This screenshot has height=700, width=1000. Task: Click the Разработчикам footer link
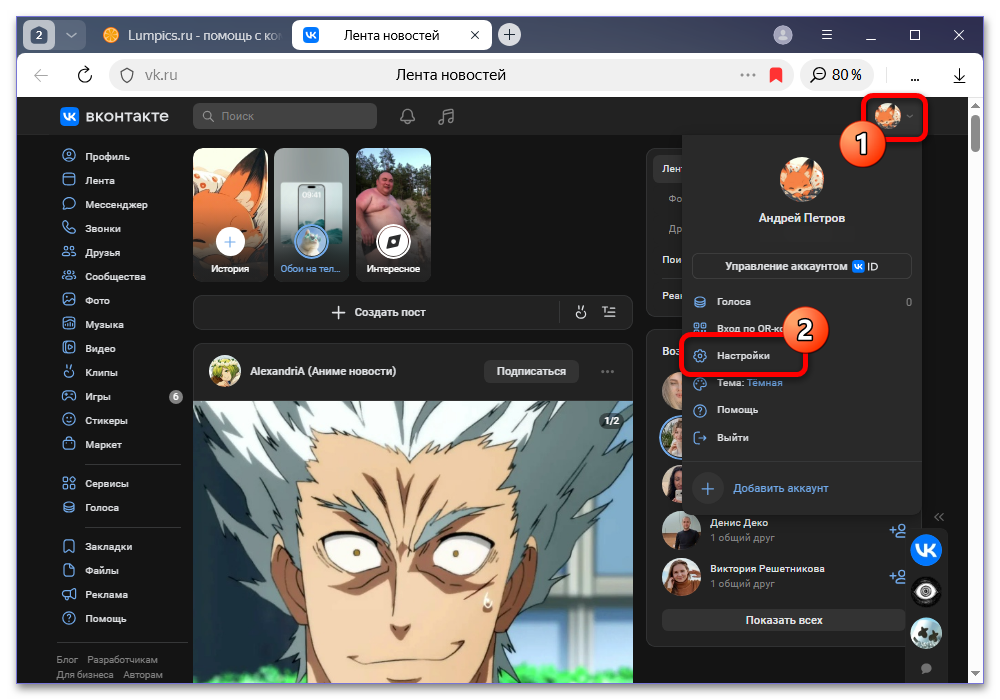tap(122, 660)
